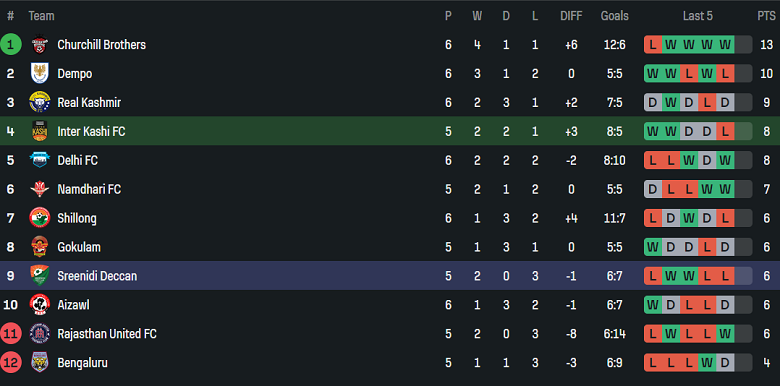Open the Churchill Brothers team link

[x=101, y=45]
